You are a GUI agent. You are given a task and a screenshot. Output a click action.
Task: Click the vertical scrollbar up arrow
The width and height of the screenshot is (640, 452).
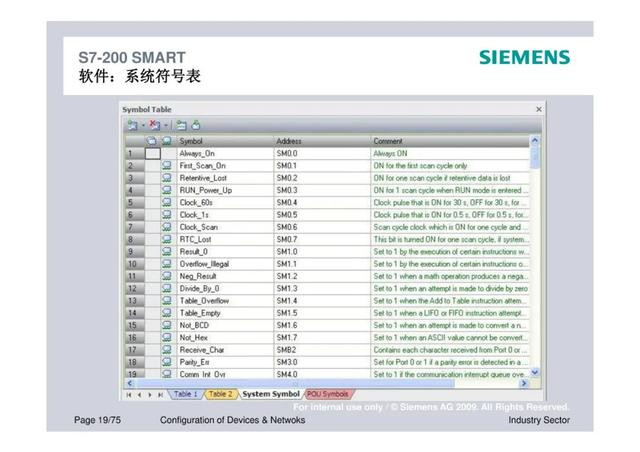coord(535,141)
